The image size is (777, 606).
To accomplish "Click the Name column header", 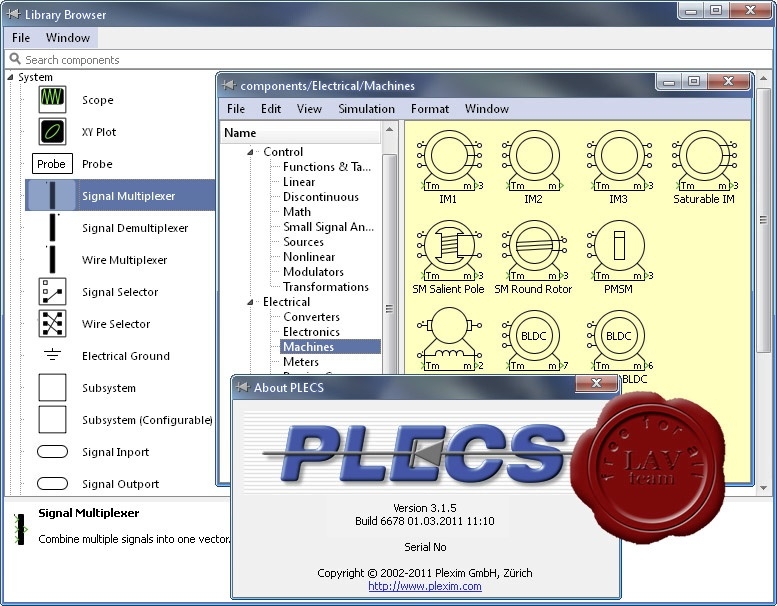I will [x=301, y=133].
